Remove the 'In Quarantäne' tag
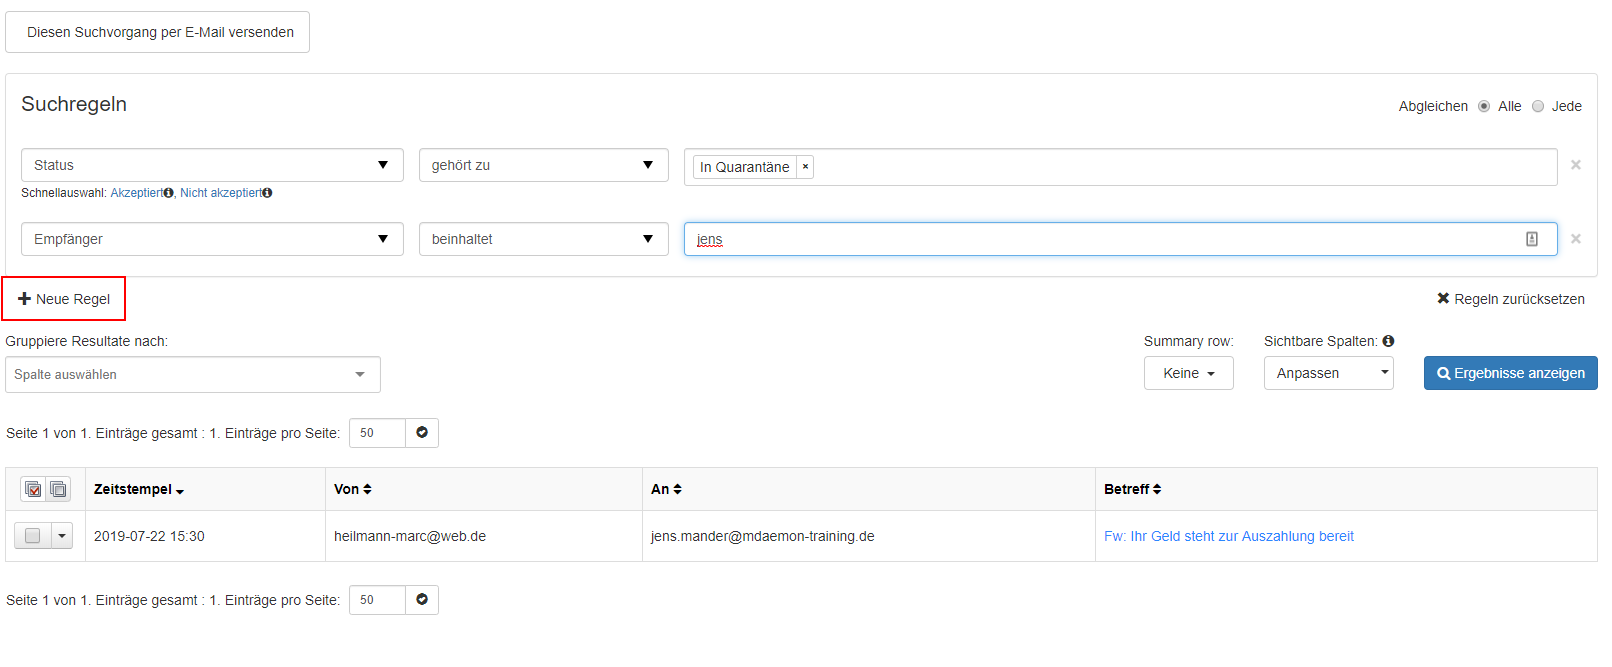 pyautogui.click(x=805, y=167)
